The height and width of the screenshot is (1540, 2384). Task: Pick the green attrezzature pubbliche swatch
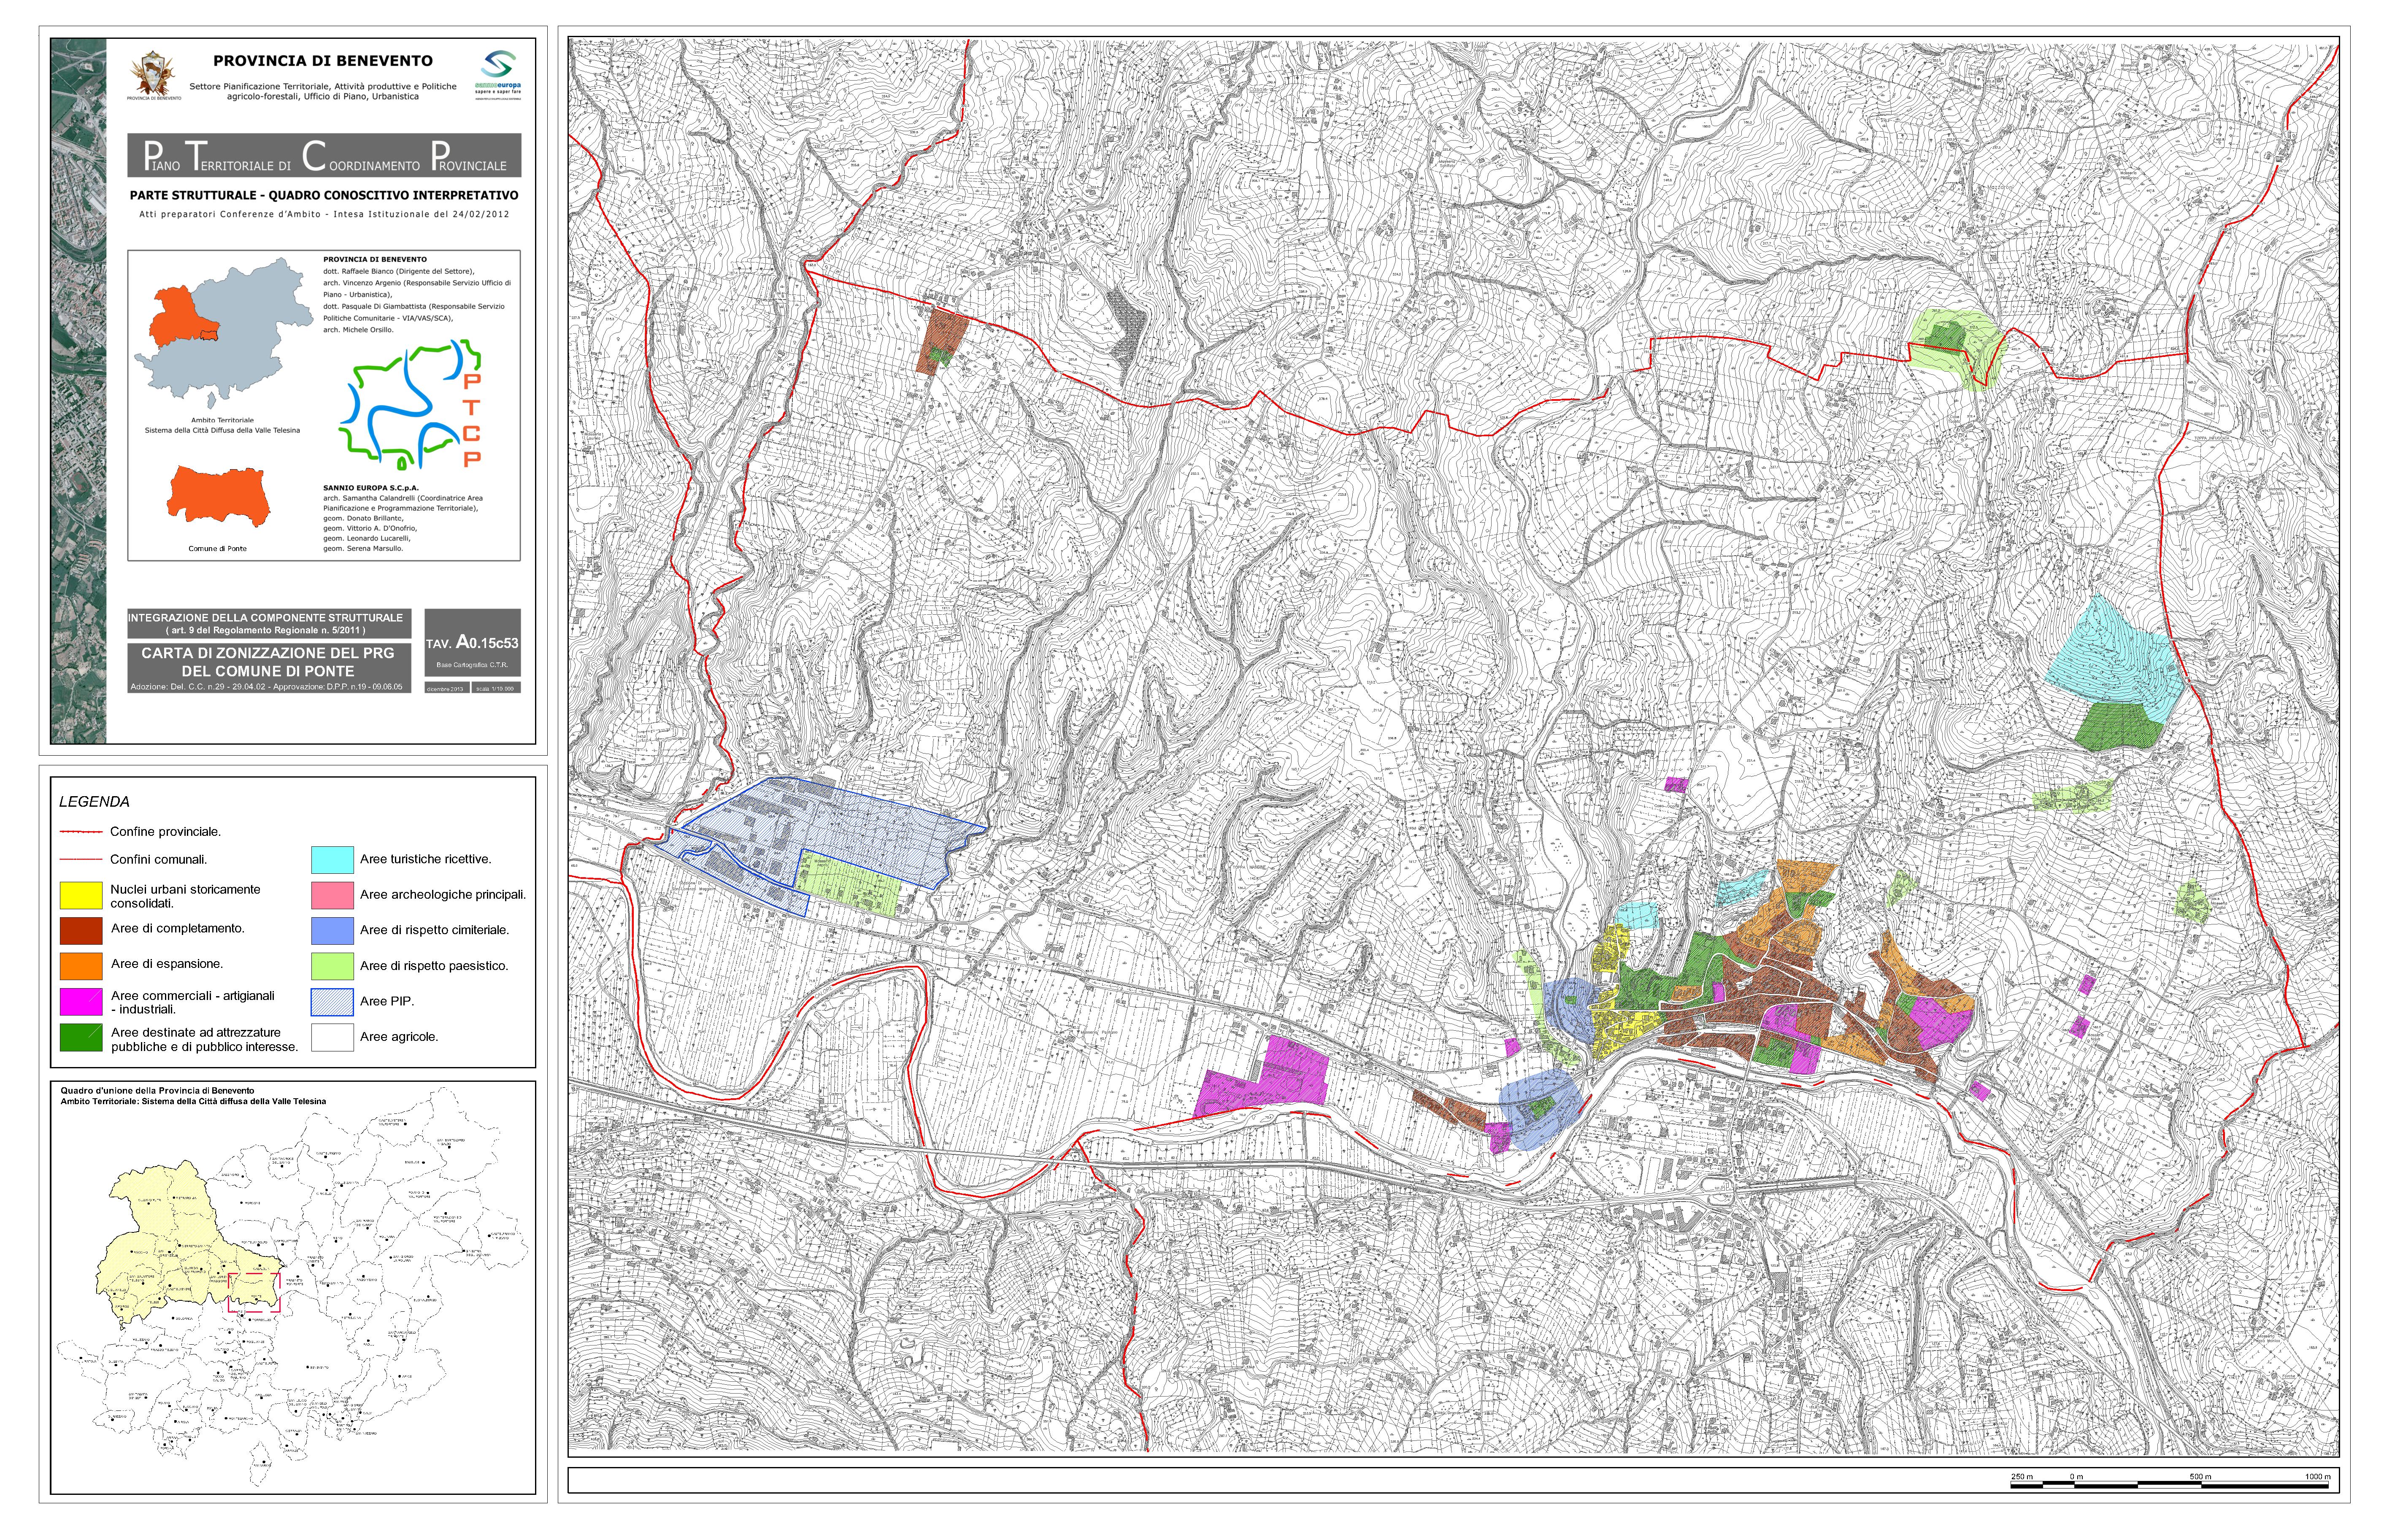click(x=81, y=1037)
